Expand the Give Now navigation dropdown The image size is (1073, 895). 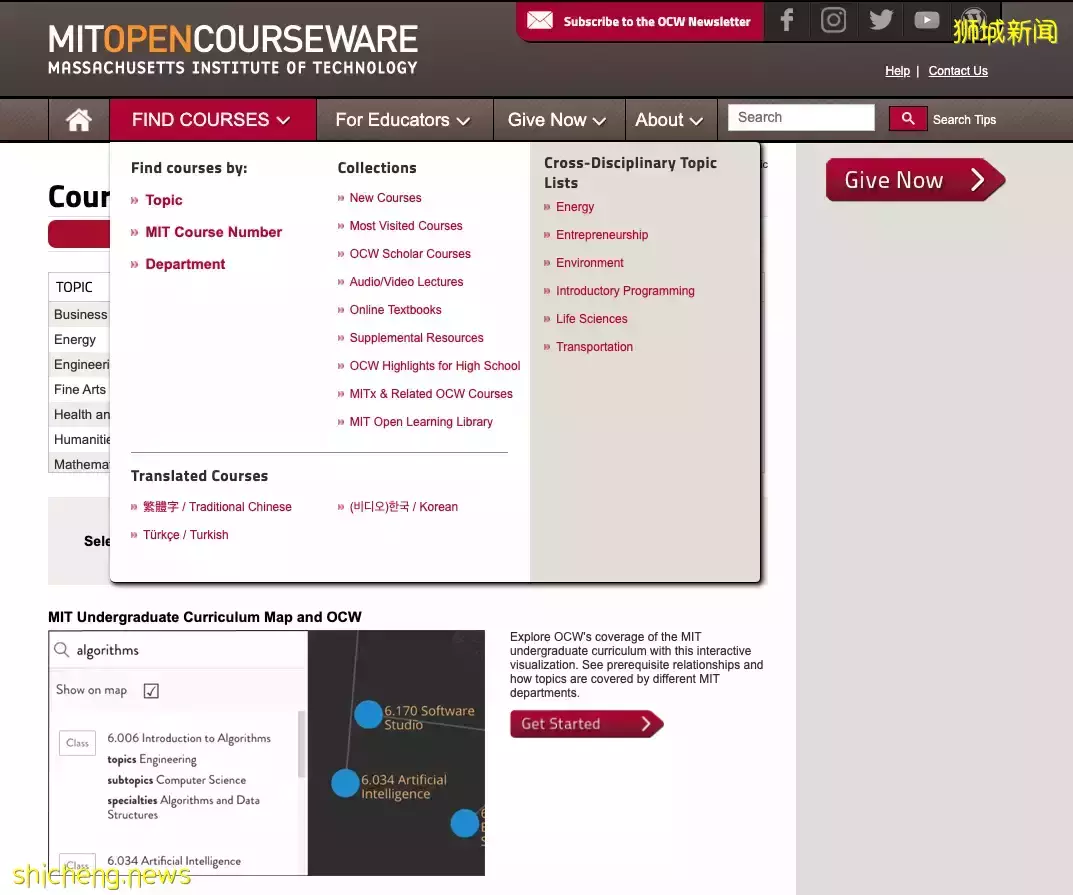tap(557, 120)
